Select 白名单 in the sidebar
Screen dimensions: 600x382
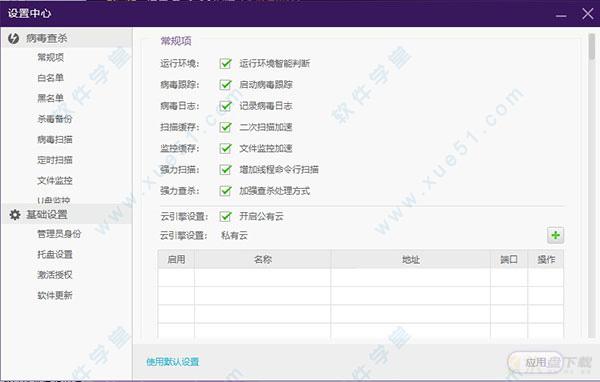click(51, 78)
